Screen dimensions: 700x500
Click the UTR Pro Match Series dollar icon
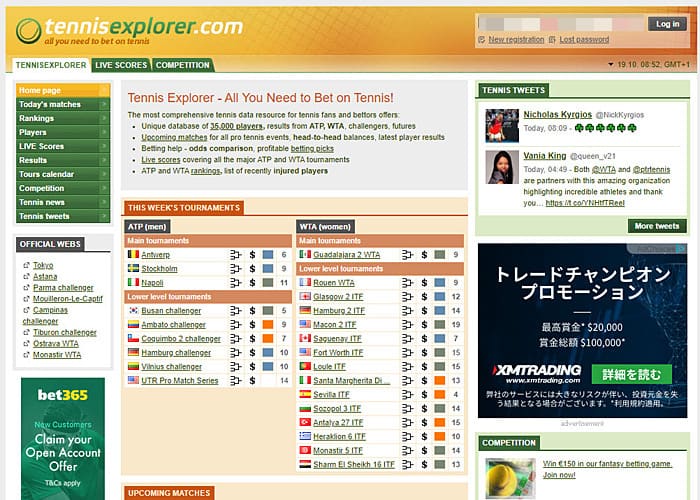[252, 381]
